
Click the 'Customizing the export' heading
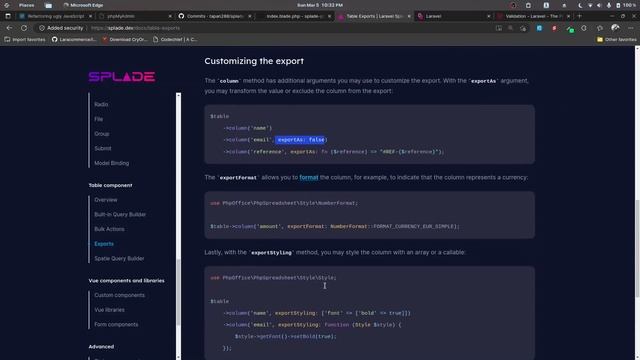(254, 61)
